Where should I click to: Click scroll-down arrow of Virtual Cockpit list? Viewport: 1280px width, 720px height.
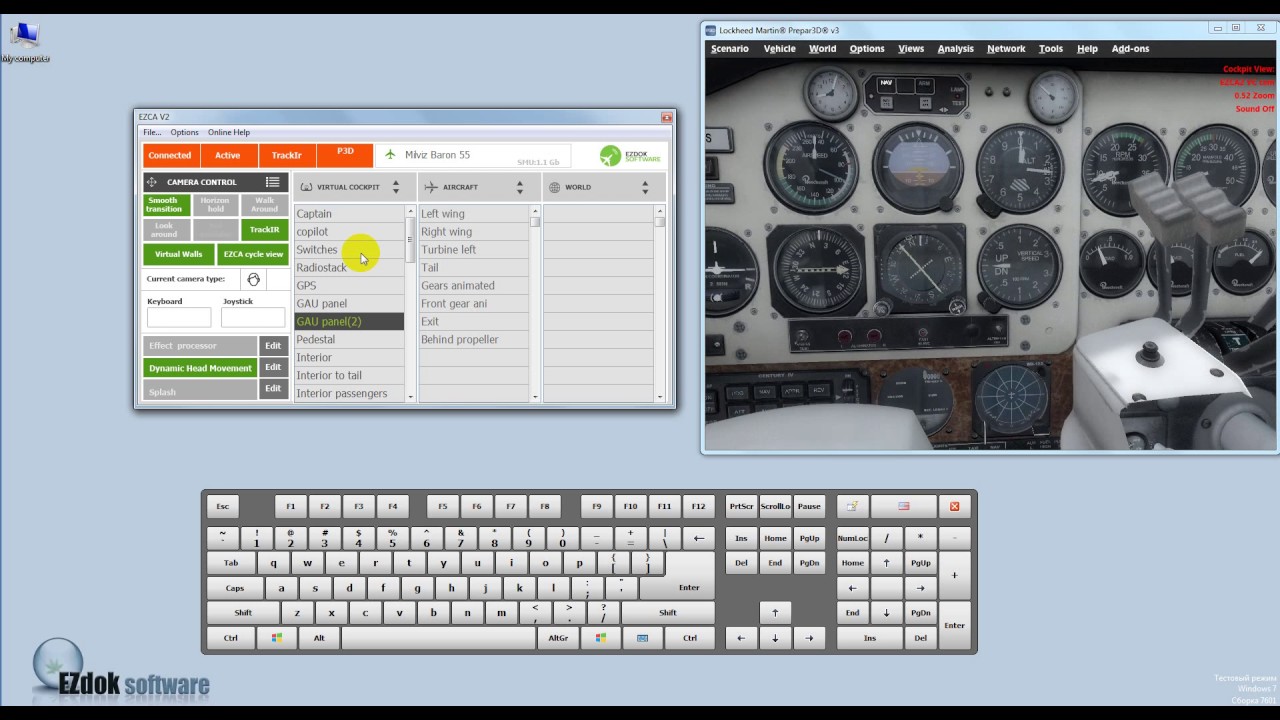click(x=410, y=397)
